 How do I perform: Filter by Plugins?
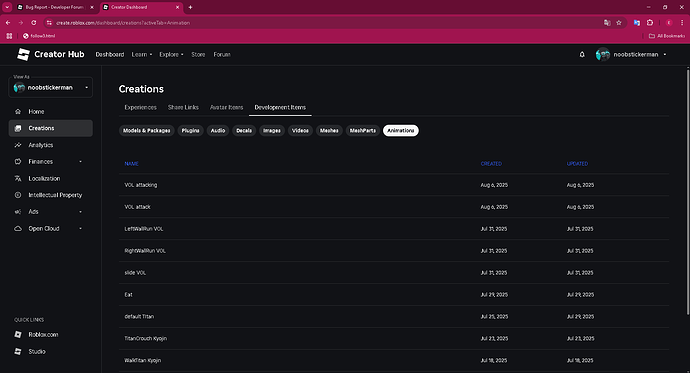pos(191,131)
